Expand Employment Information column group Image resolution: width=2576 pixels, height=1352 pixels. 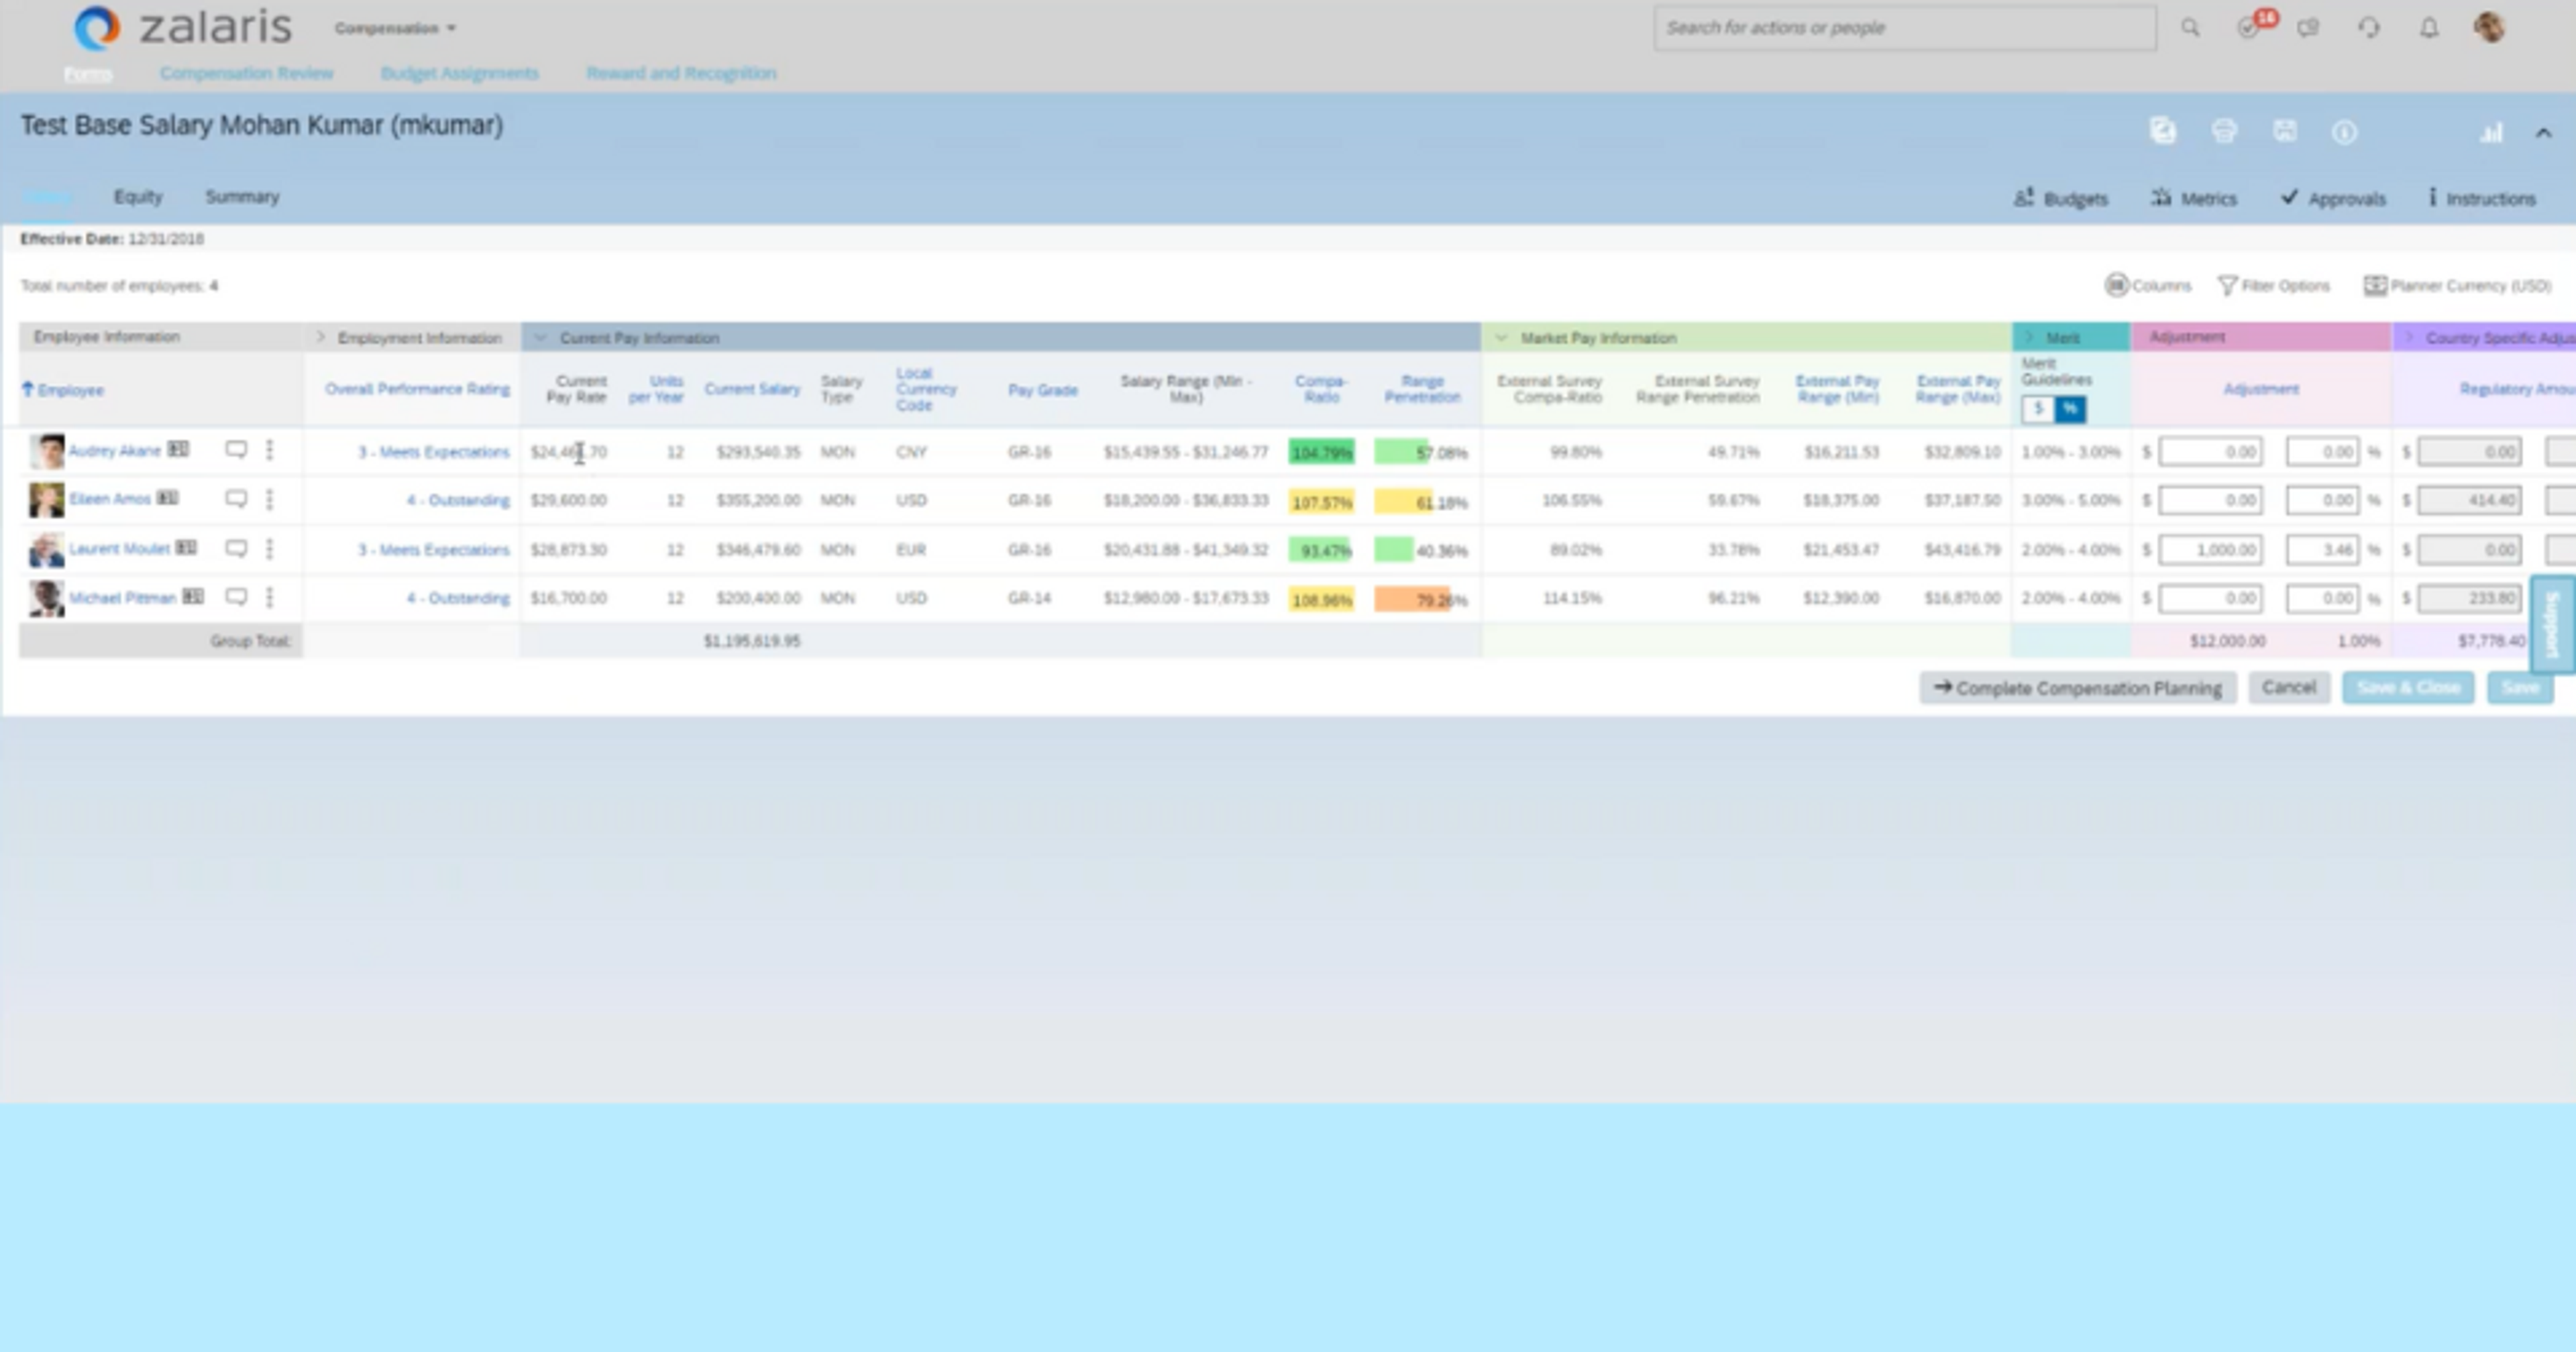[x=320, y=337]
